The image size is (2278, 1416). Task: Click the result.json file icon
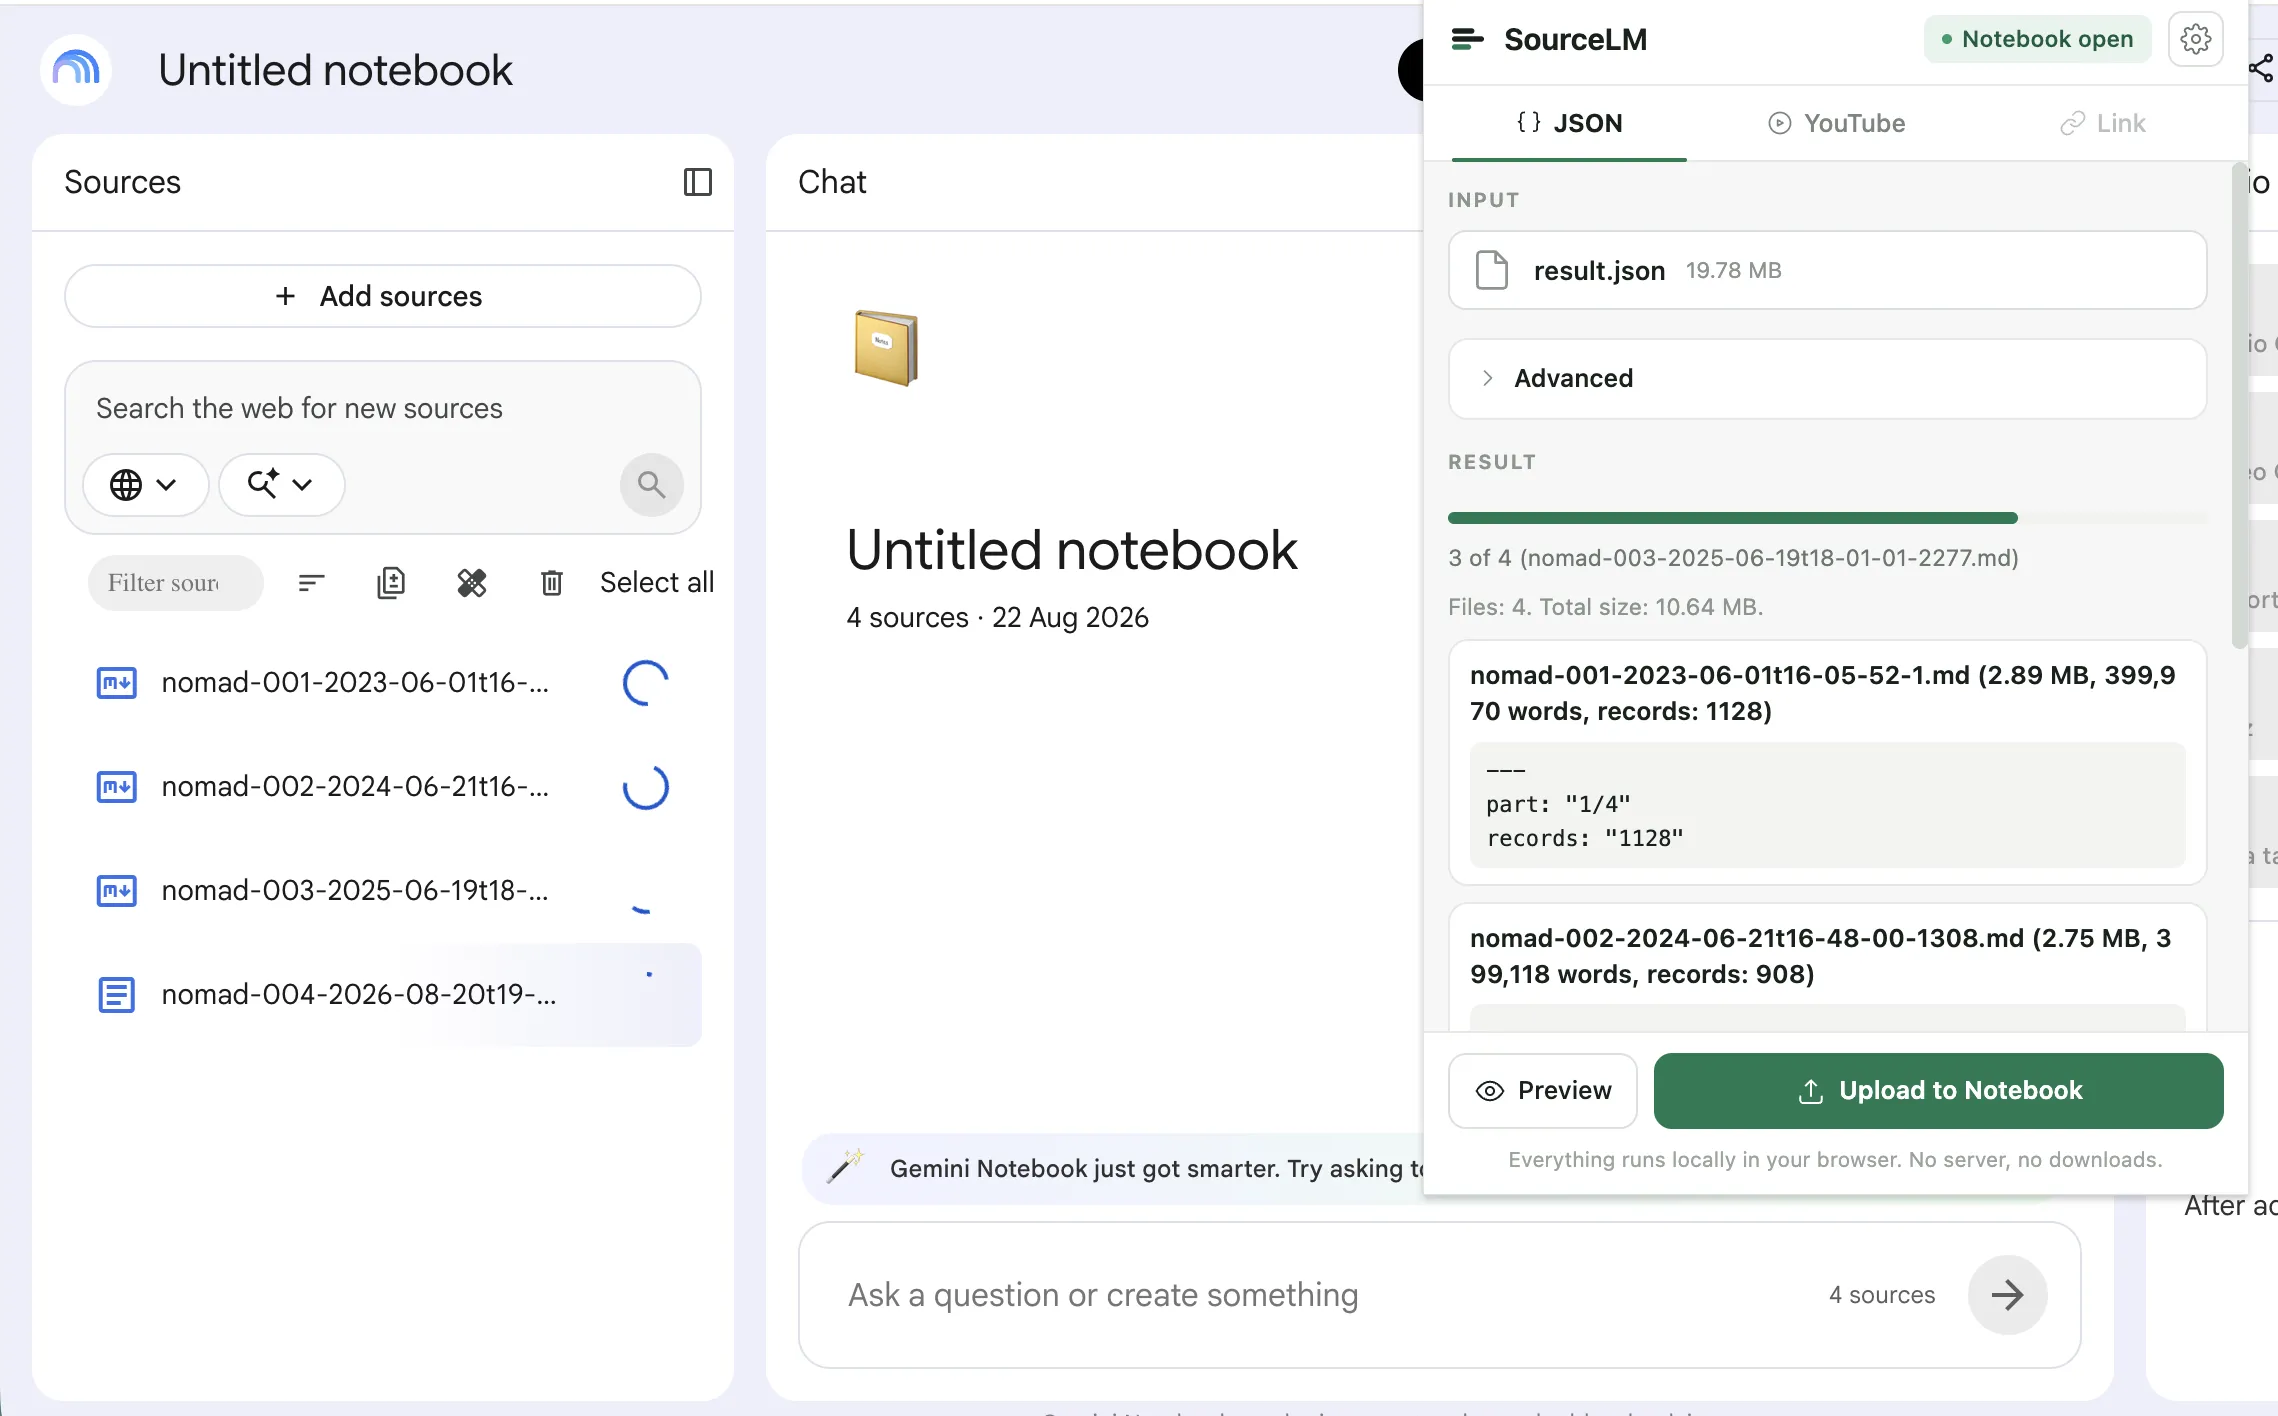[1491, 270]
